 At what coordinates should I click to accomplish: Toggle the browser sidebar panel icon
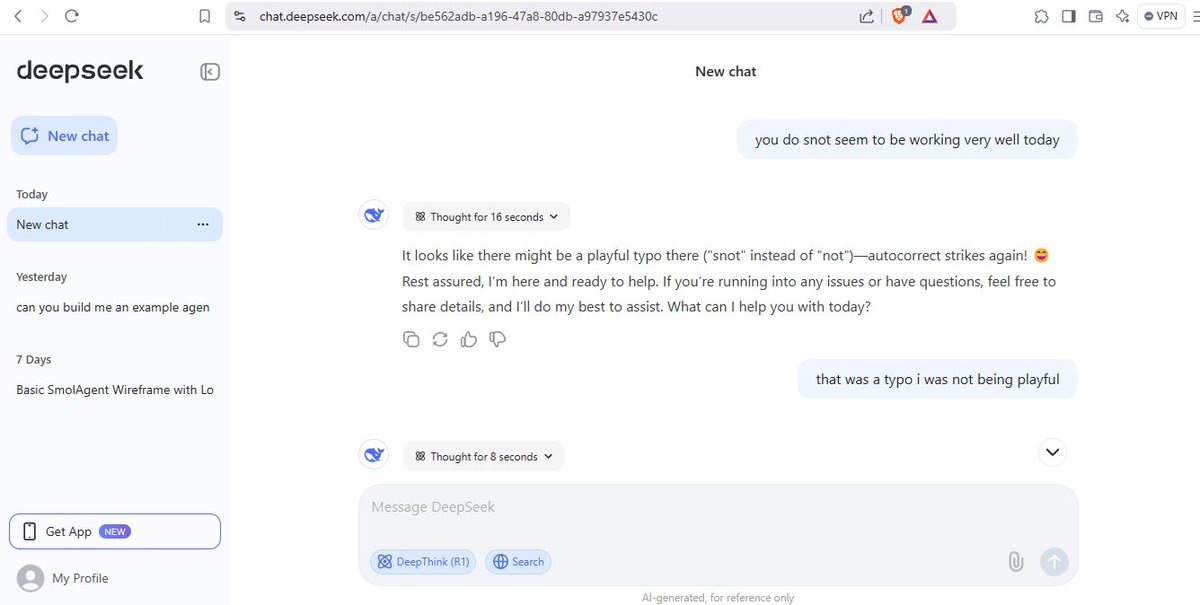pyautogui.click(x=1068, y=16)
